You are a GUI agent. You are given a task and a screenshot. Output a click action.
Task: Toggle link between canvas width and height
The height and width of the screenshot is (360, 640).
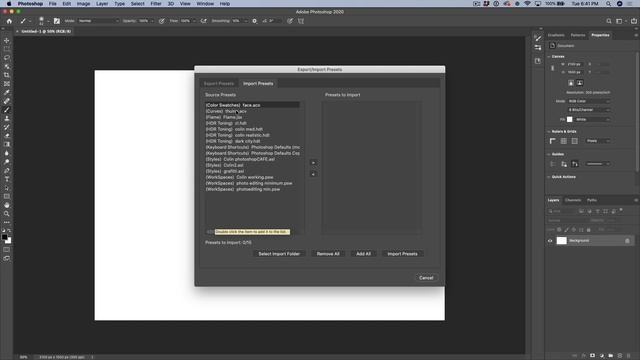pos(553,68)
